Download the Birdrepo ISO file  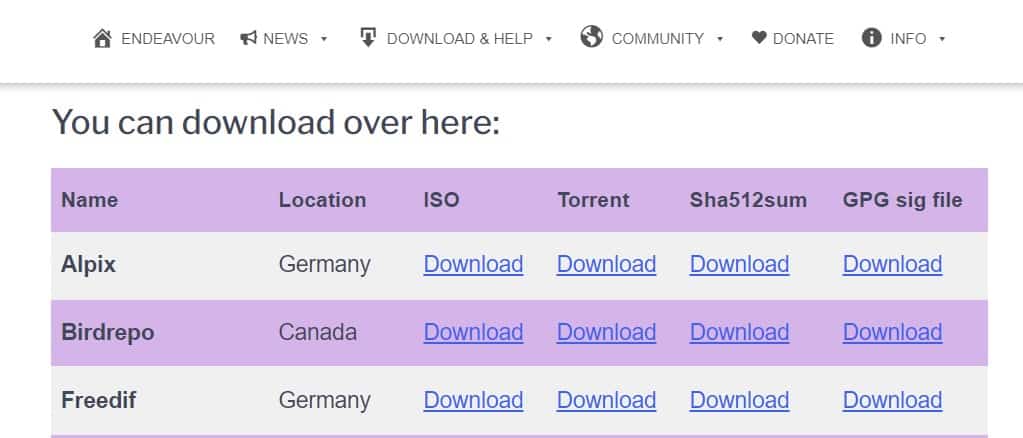click(474, 332)
